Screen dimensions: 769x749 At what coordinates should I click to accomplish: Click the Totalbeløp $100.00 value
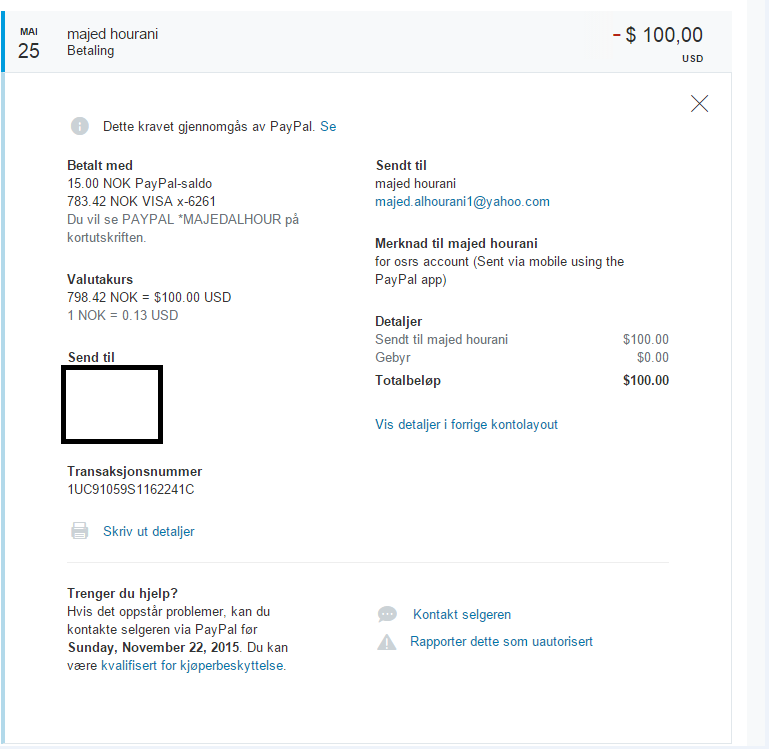pyautogui.click(x=645, y=380)
